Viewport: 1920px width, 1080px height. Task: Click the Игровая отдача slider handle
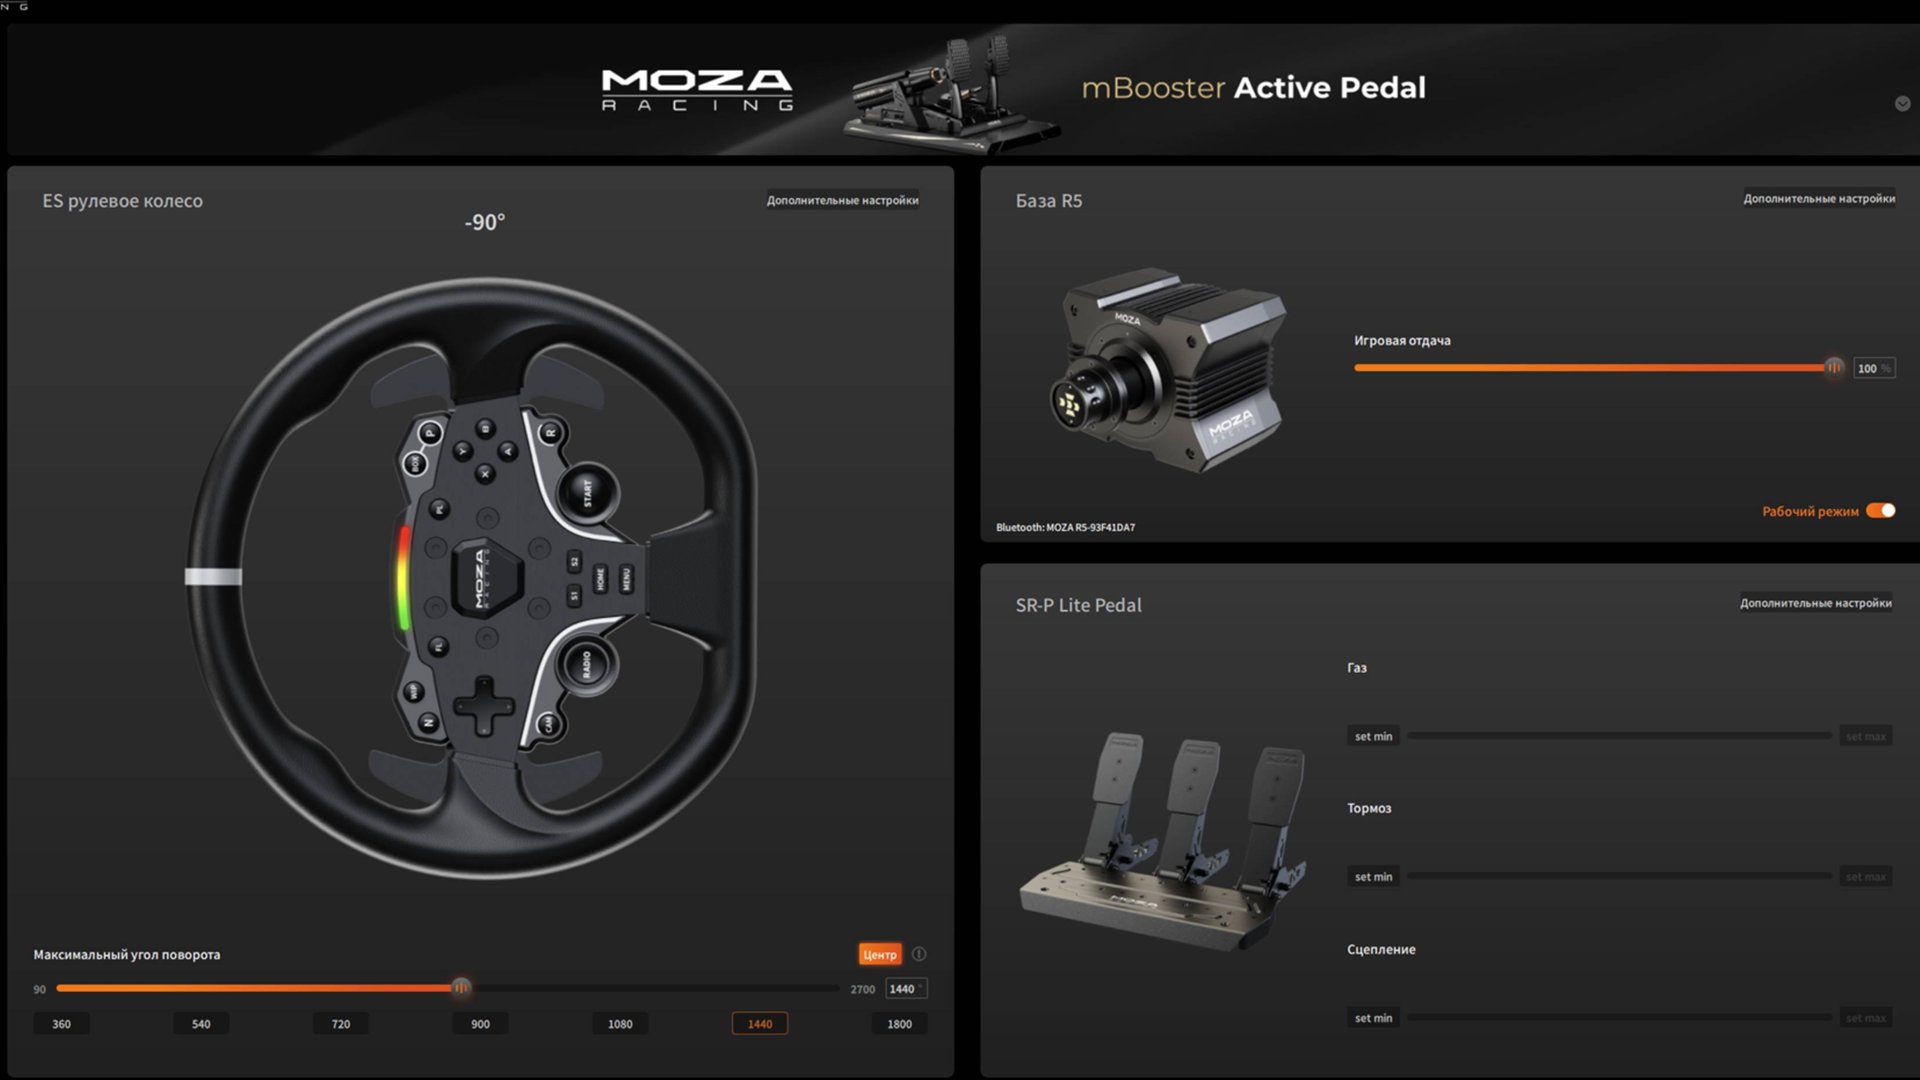[x=1835, y=367]
